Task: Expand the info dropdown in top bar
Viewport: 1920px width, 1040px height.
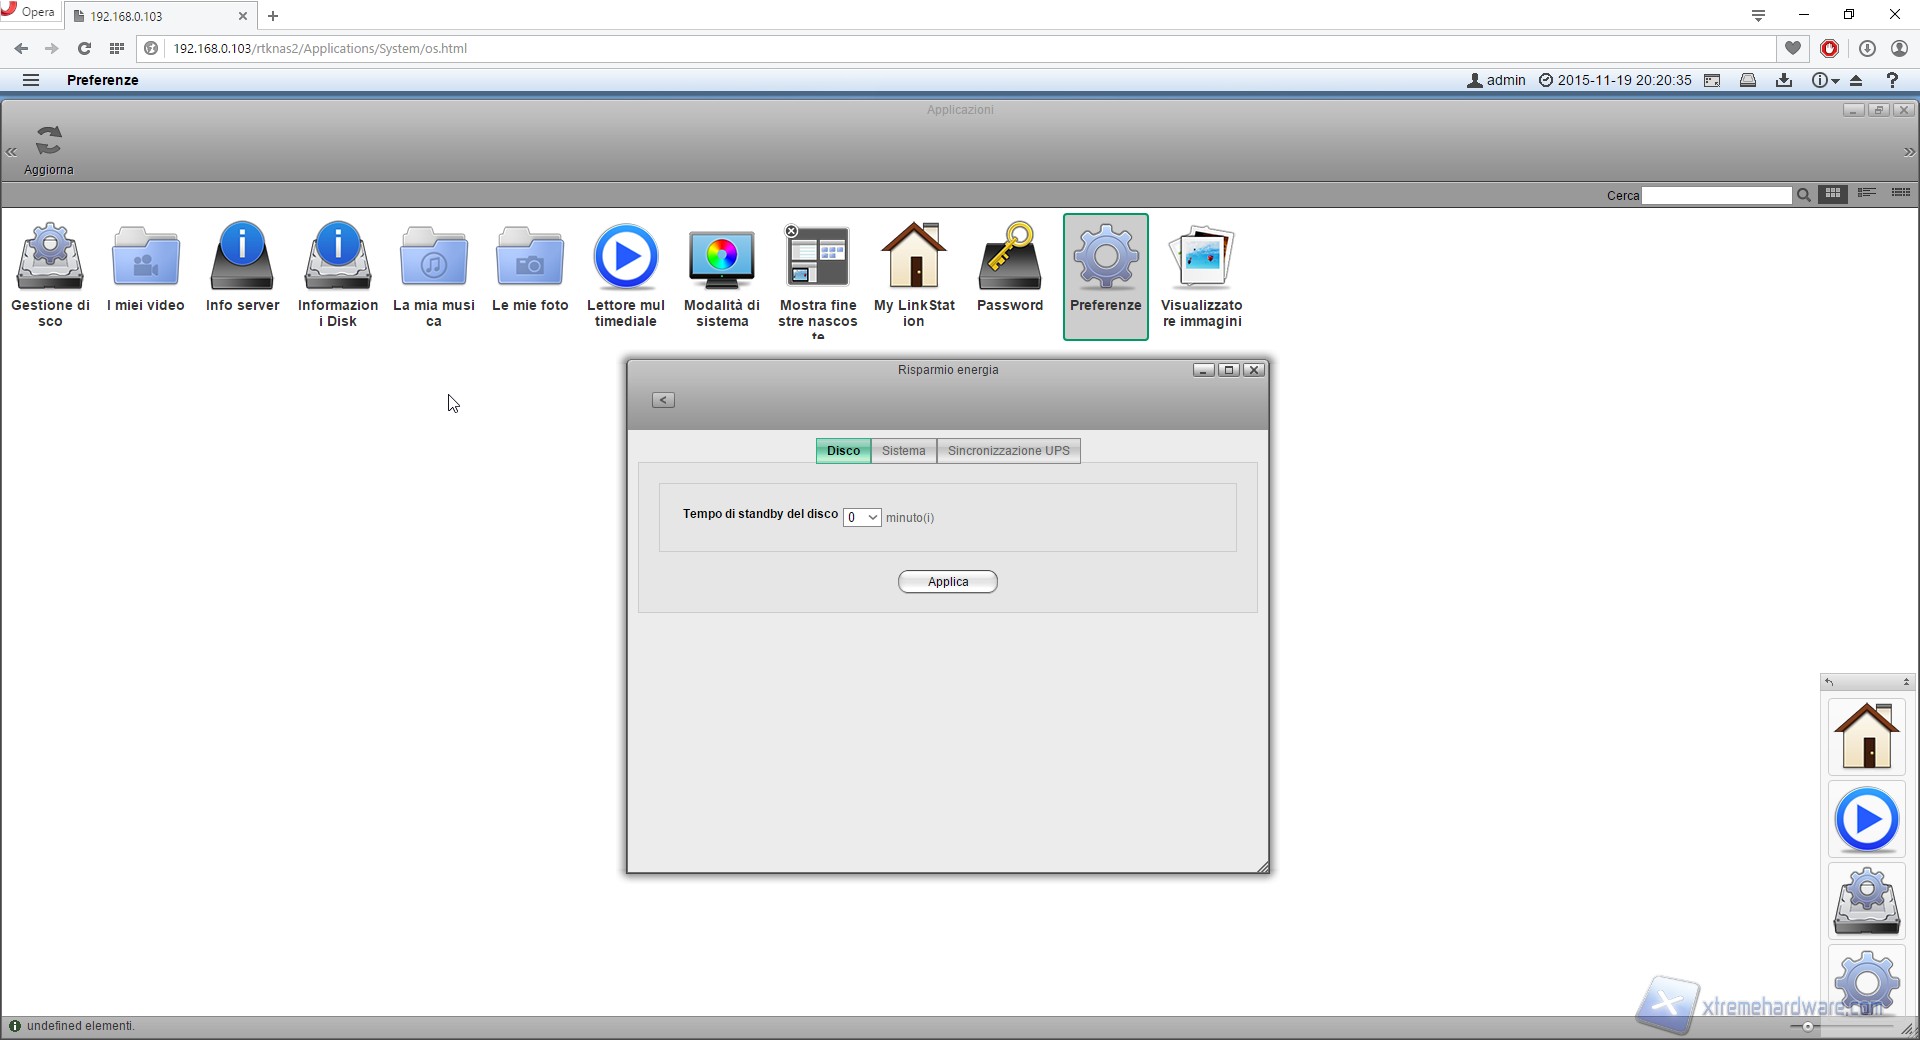Action: (1825, 80)
